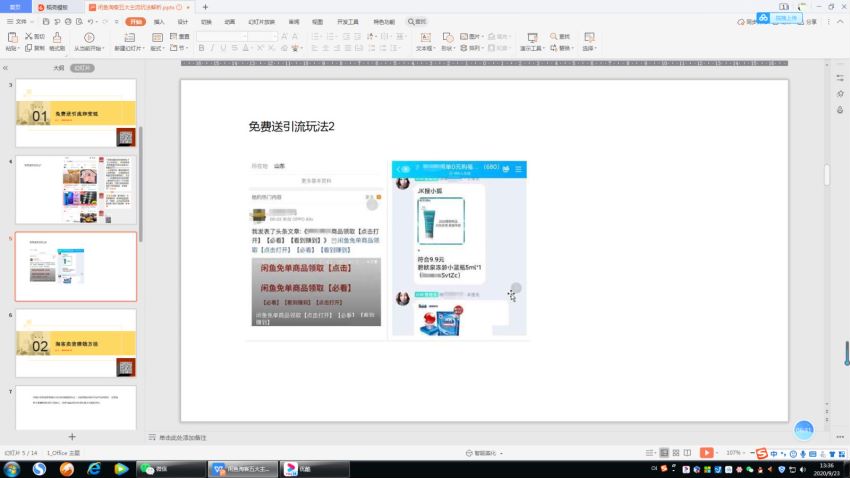Click the Save icon in quick toolbar

(46, 22)
